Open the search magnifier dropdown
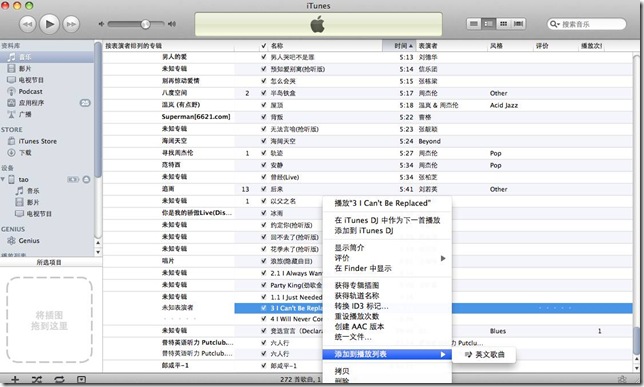This screenshot has width=644, height=387. [554, 24]
